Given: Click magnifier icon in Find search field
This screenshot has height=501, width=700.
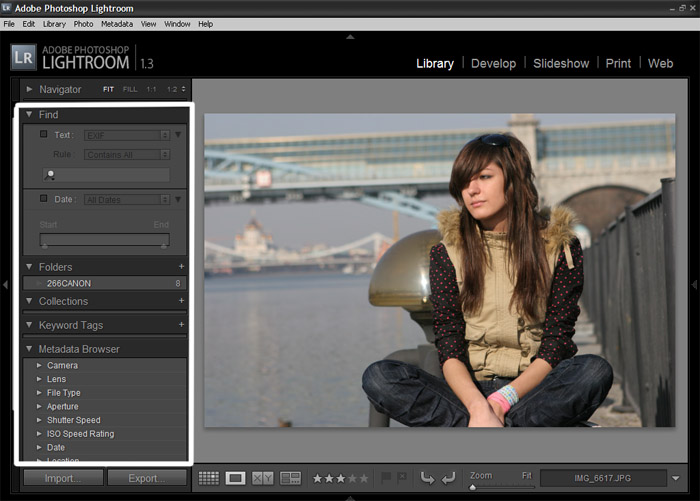Looking at the screenshot, I should tap(49, 174).
